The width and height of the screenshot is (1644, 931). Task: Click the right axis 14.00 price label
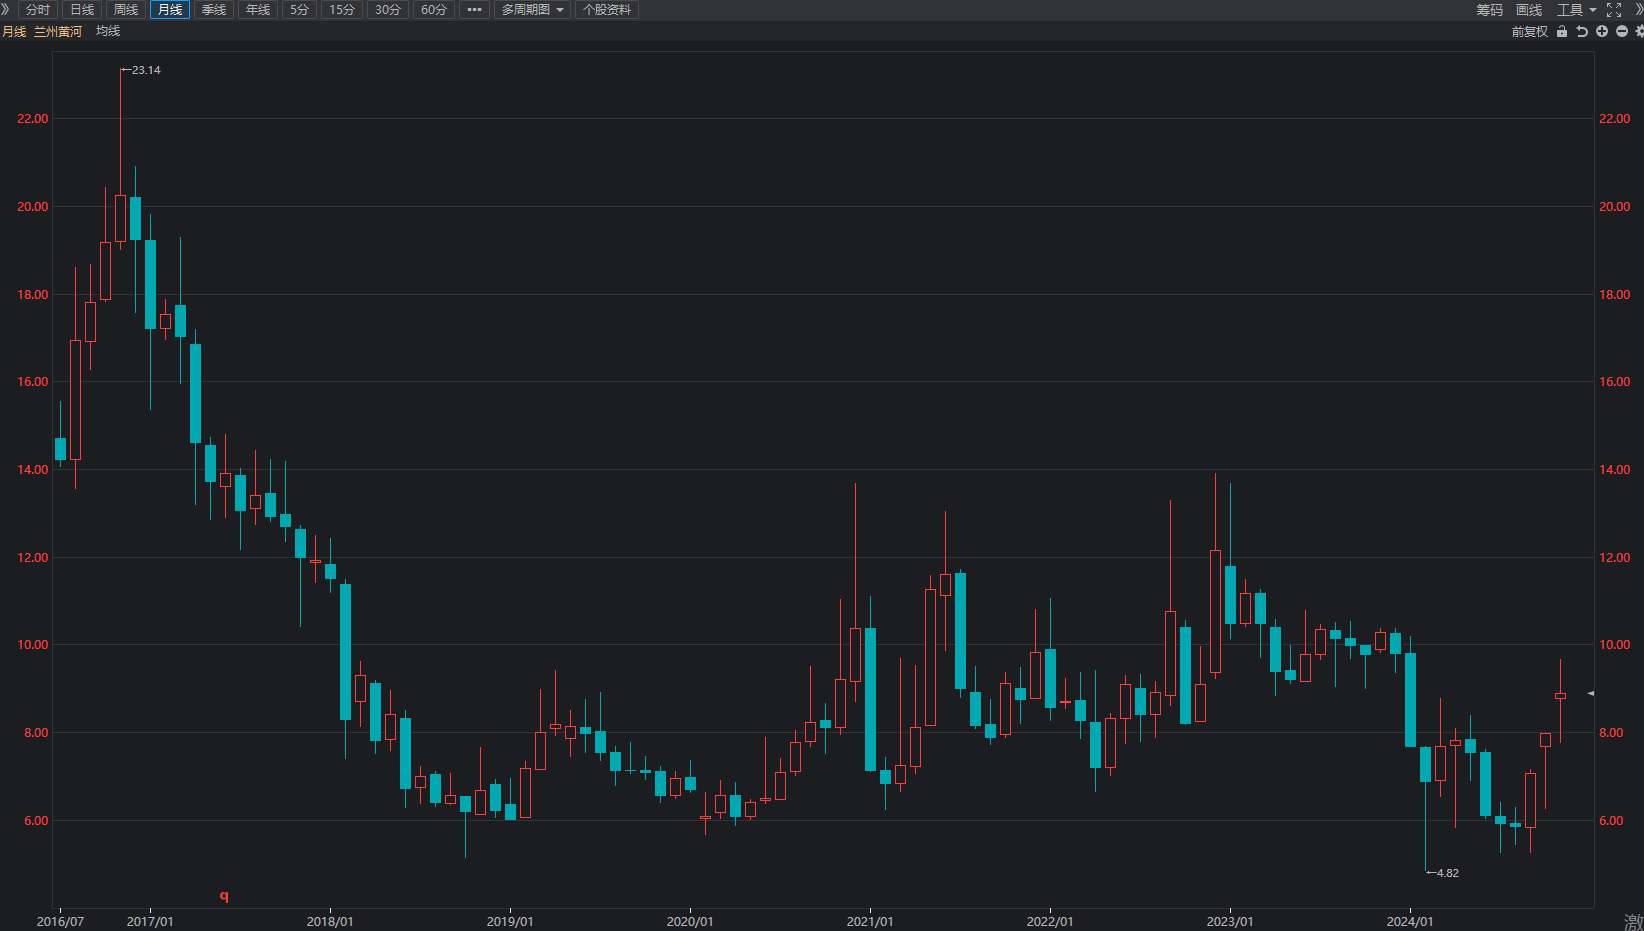coord(1615,470)
